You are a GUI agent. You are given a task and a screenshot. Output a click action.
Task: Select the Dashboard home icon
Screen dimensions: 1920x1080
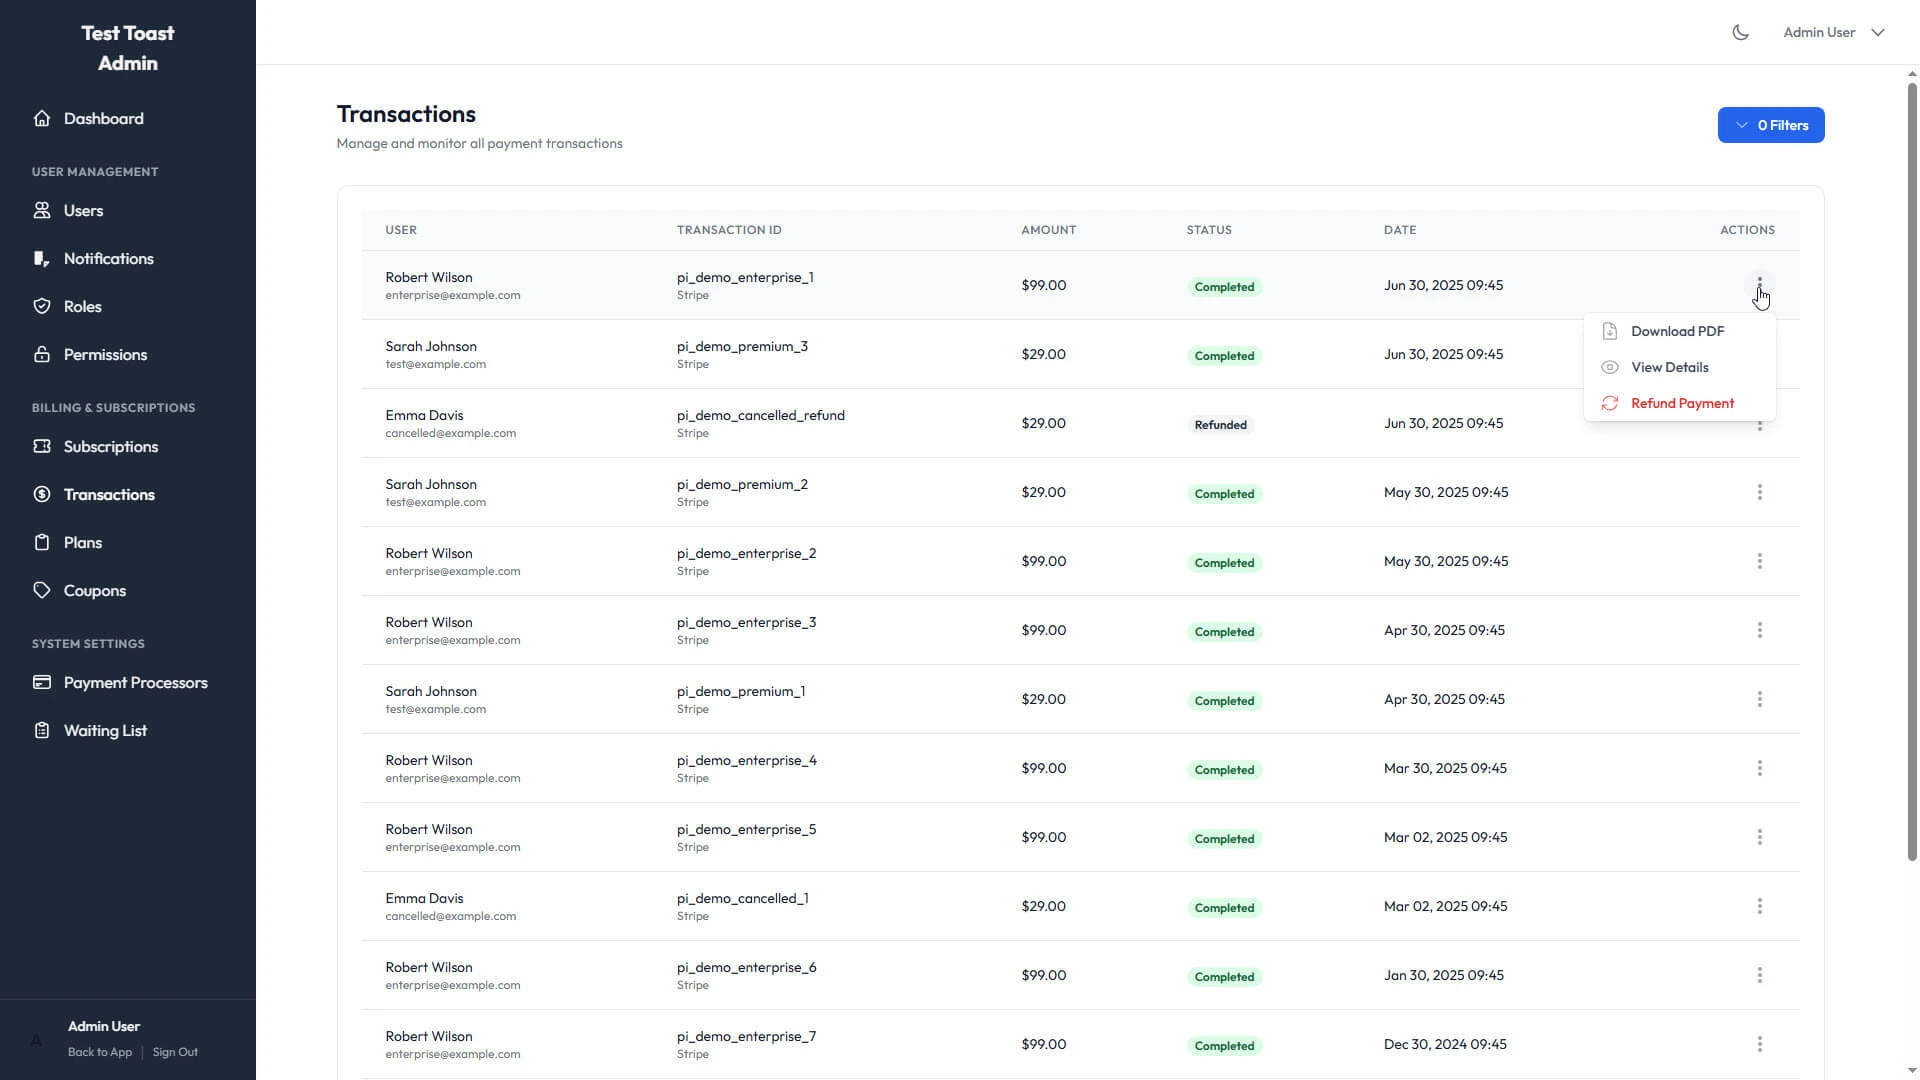click(x=42, y=118)
